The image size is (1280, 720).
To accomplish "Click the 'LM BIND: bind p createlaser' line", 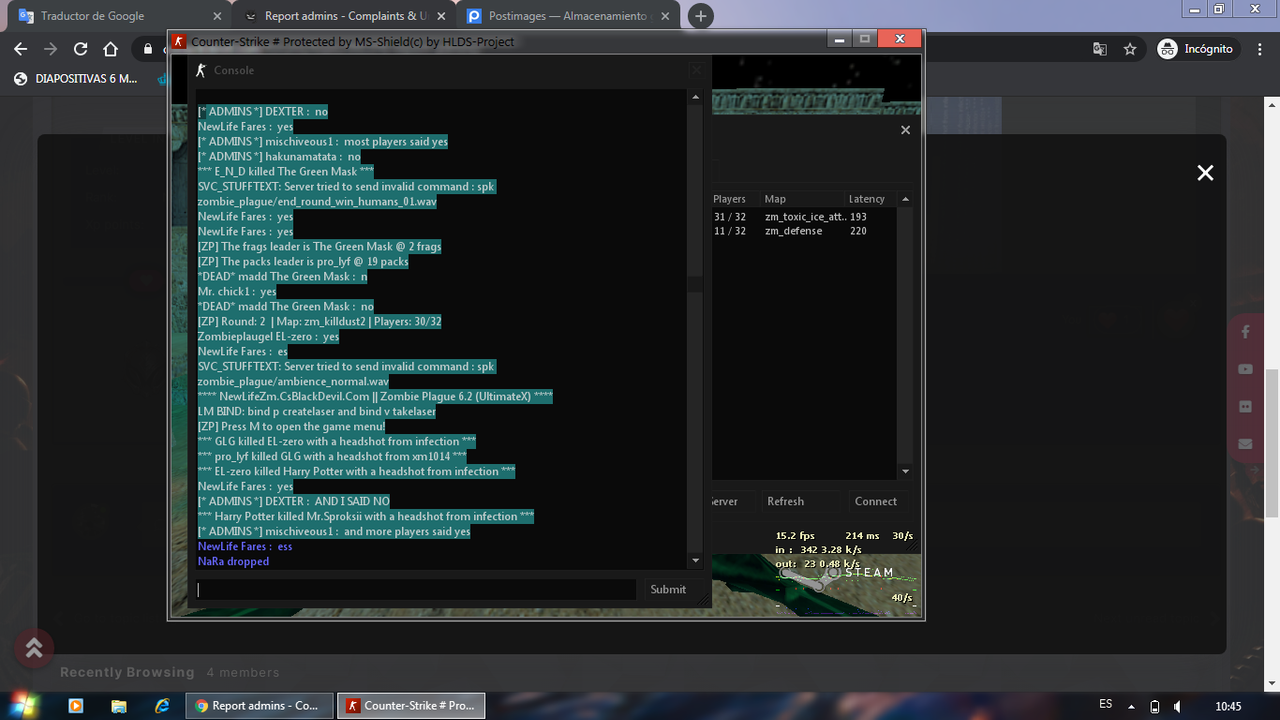I will point(317,411).
